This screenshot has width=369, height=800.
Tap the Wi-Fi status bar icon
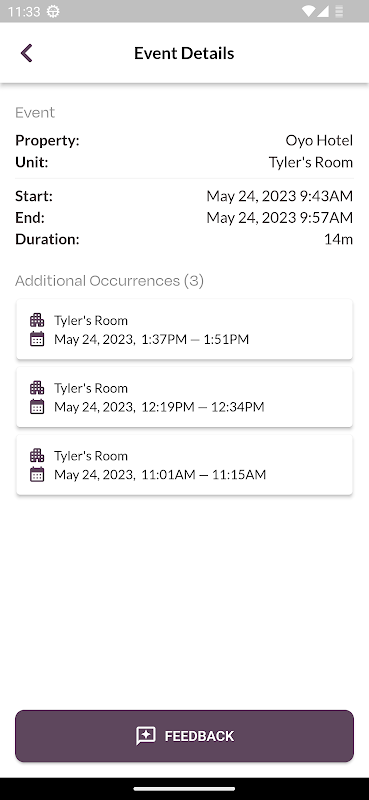pyautogui.click(x=309, y=11)
